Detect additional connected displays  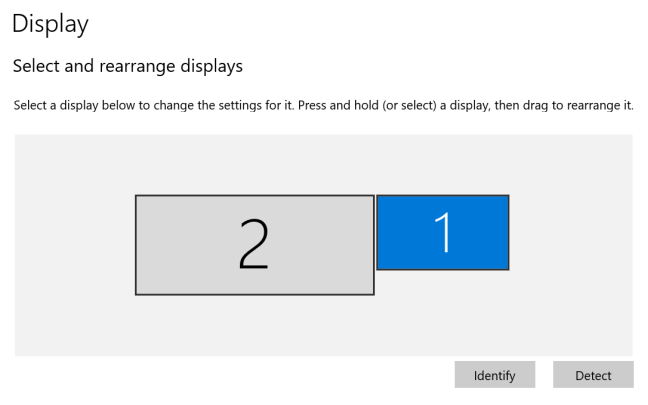593,375
